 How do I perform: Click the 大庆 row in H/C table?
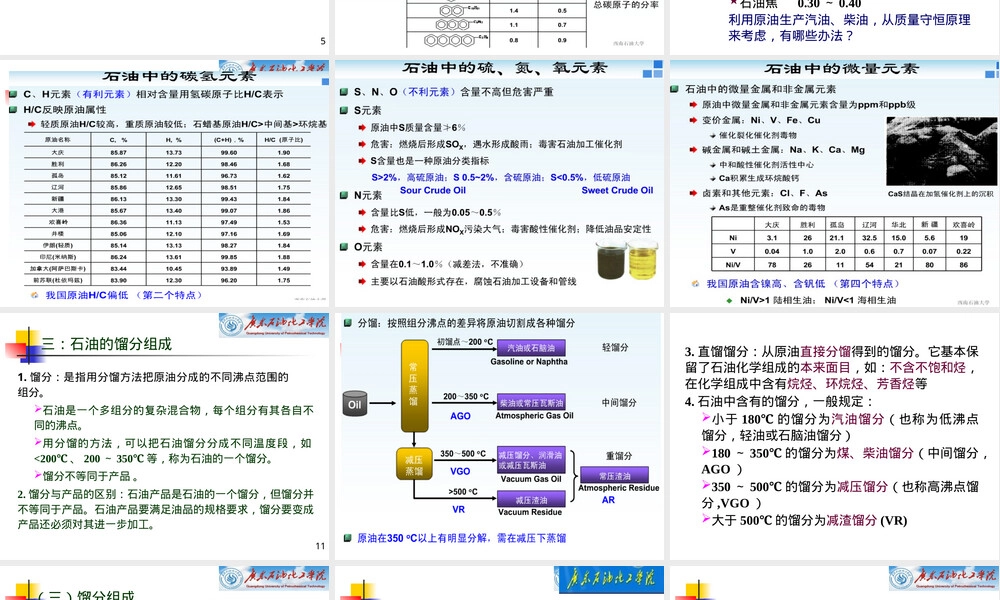point(168,152)
